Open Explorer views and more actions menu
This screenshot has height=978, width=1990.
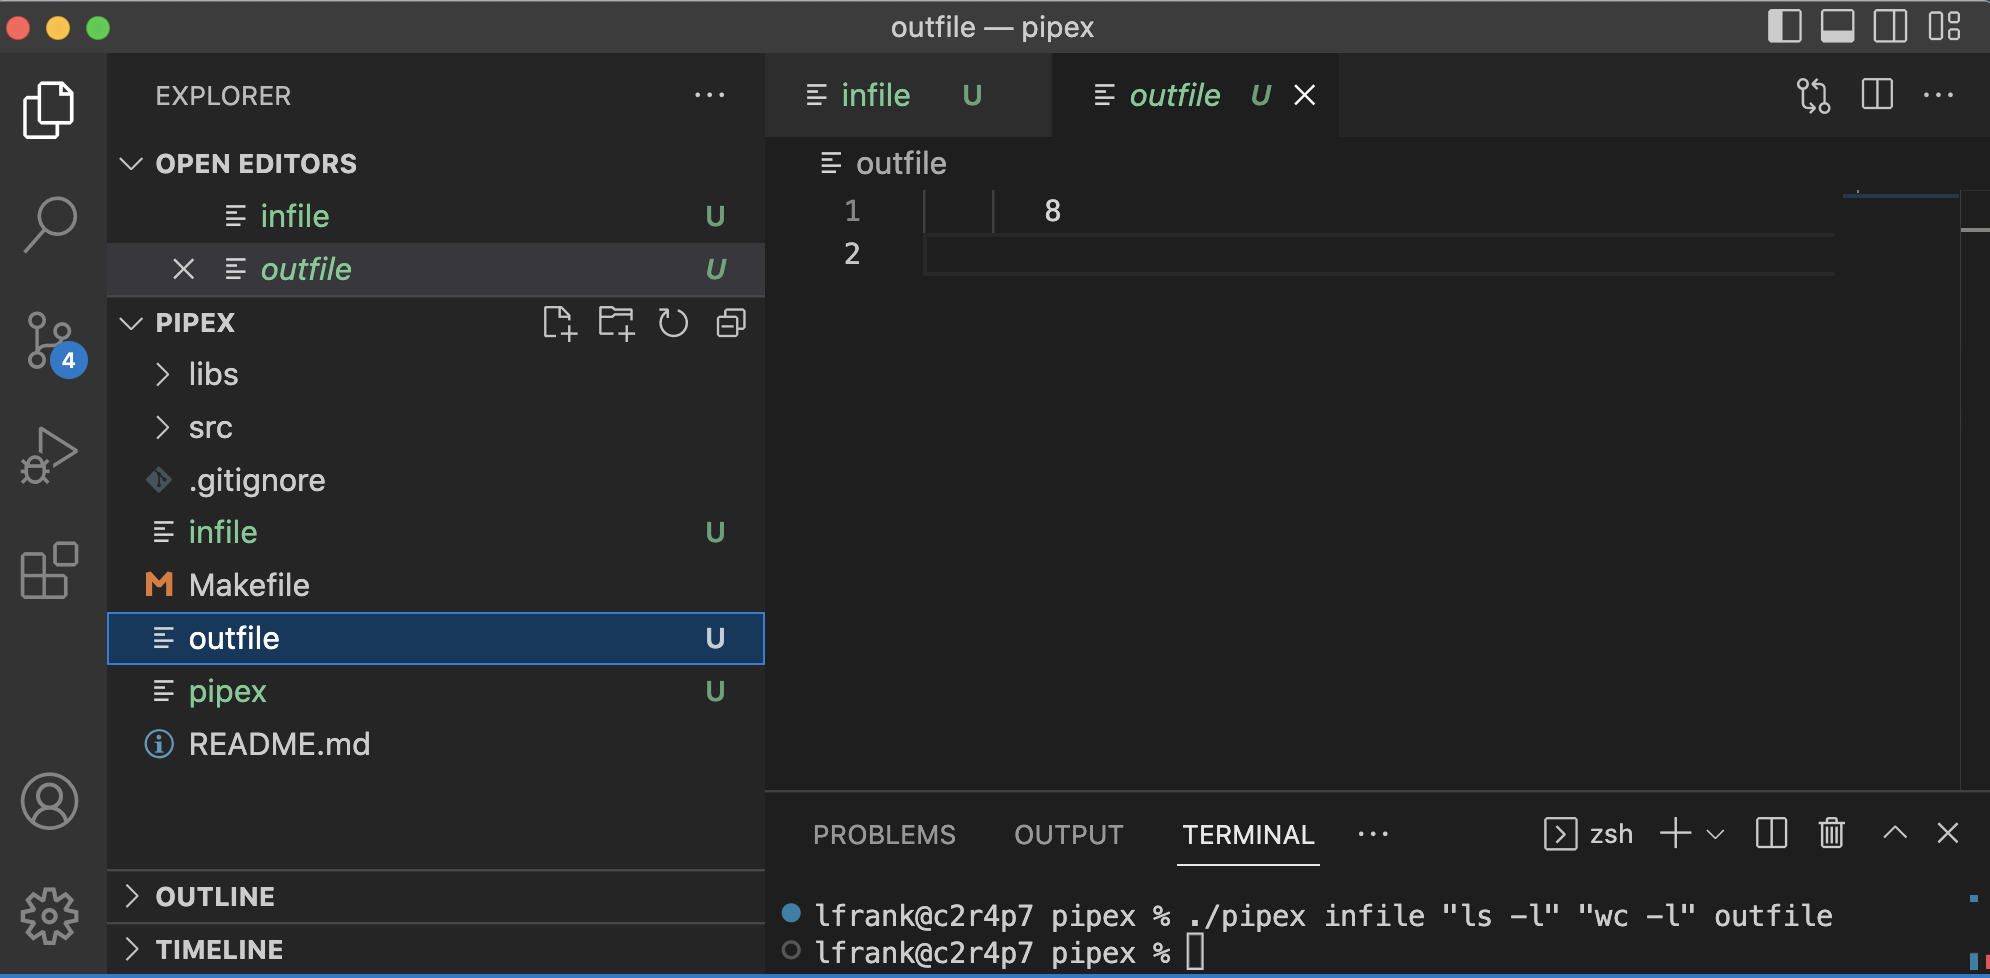pyautogui.click(x=709, y=96)
